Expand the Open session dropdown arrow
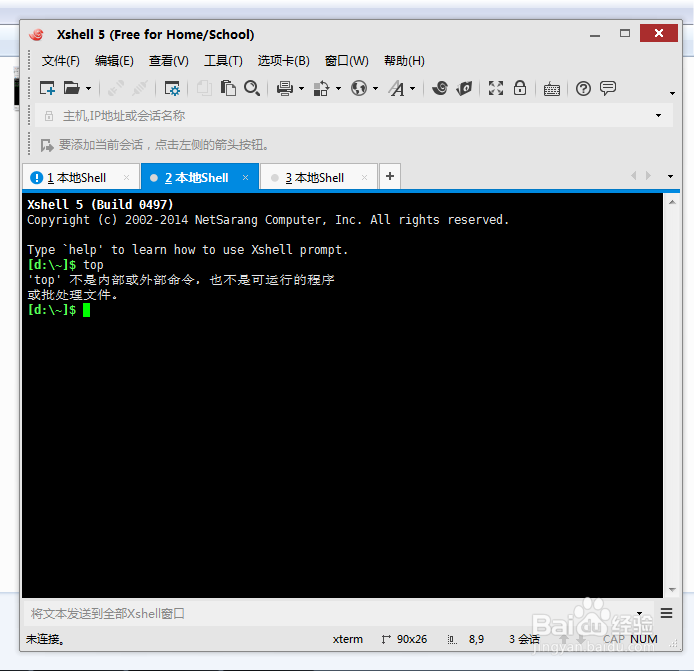Screen dimensions: 694x671 (89, 89)
